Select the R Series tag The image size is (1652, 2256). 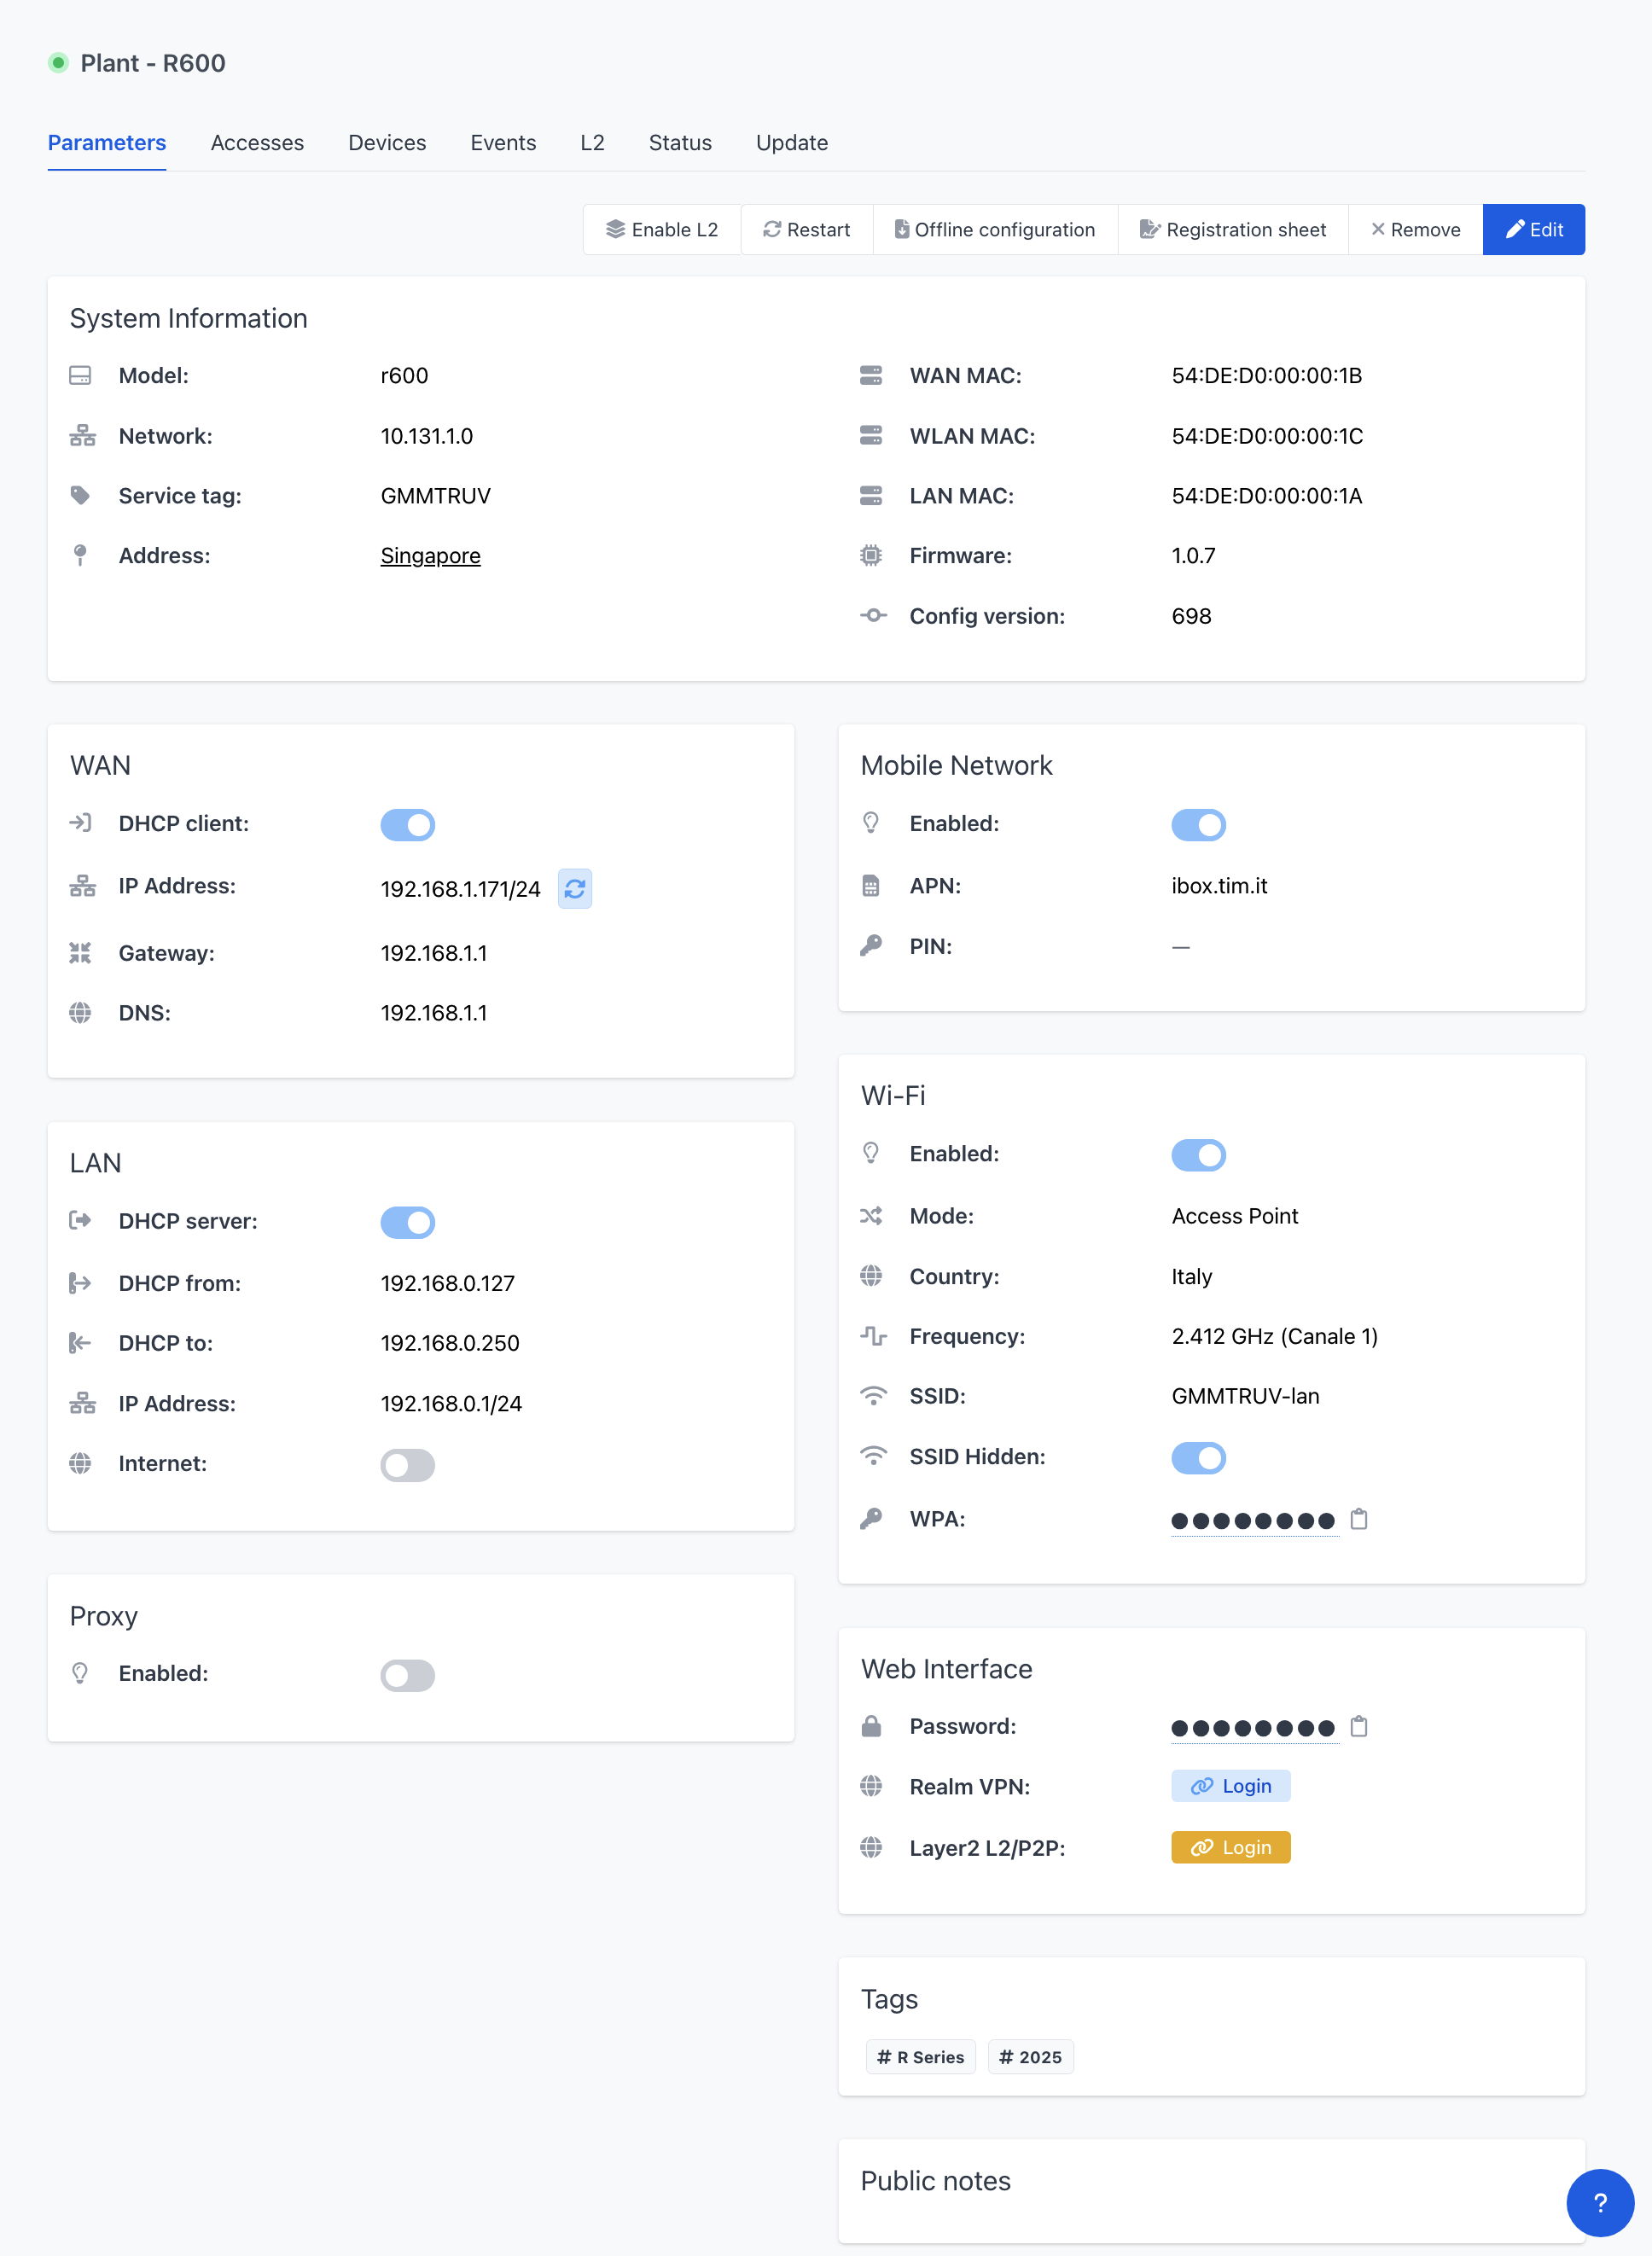(x=920, y=2057)
